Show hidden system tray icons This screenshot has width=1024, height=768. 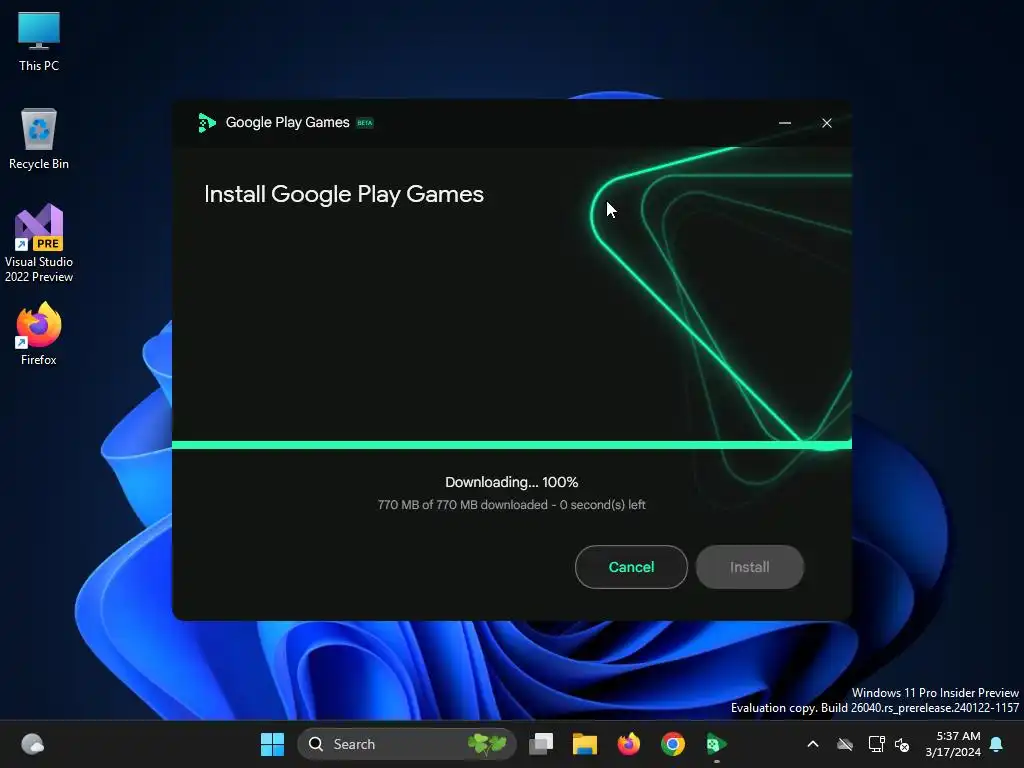(813, 744)
